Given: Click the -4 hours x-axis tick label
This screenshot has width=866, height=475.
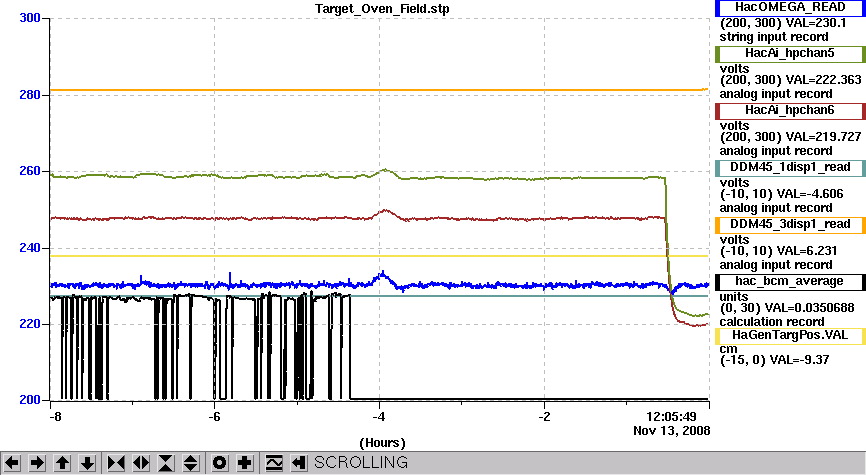Looking at the screenshot, I should click(379, 416).
